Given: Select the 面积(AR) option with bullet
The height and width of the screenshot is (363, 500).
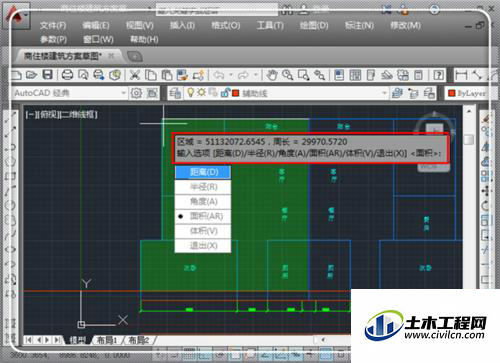Looking at the screenshot, I should click(203, 216).
